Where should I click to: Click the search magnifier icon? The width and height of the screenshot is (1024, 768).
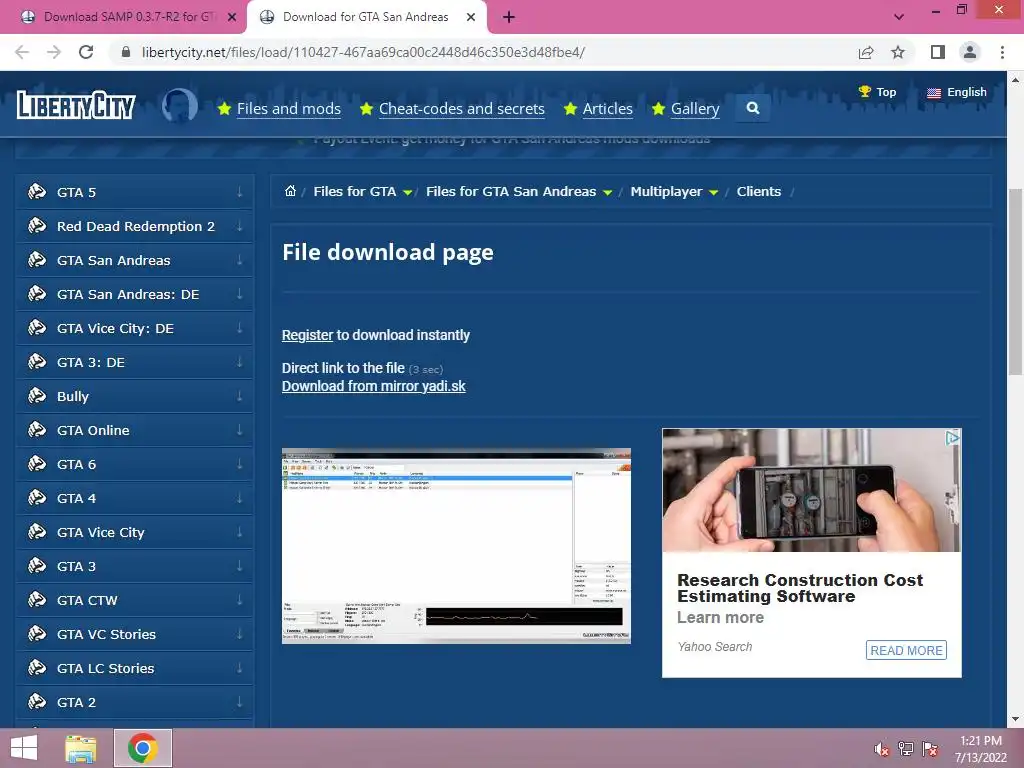coord(752,108)
